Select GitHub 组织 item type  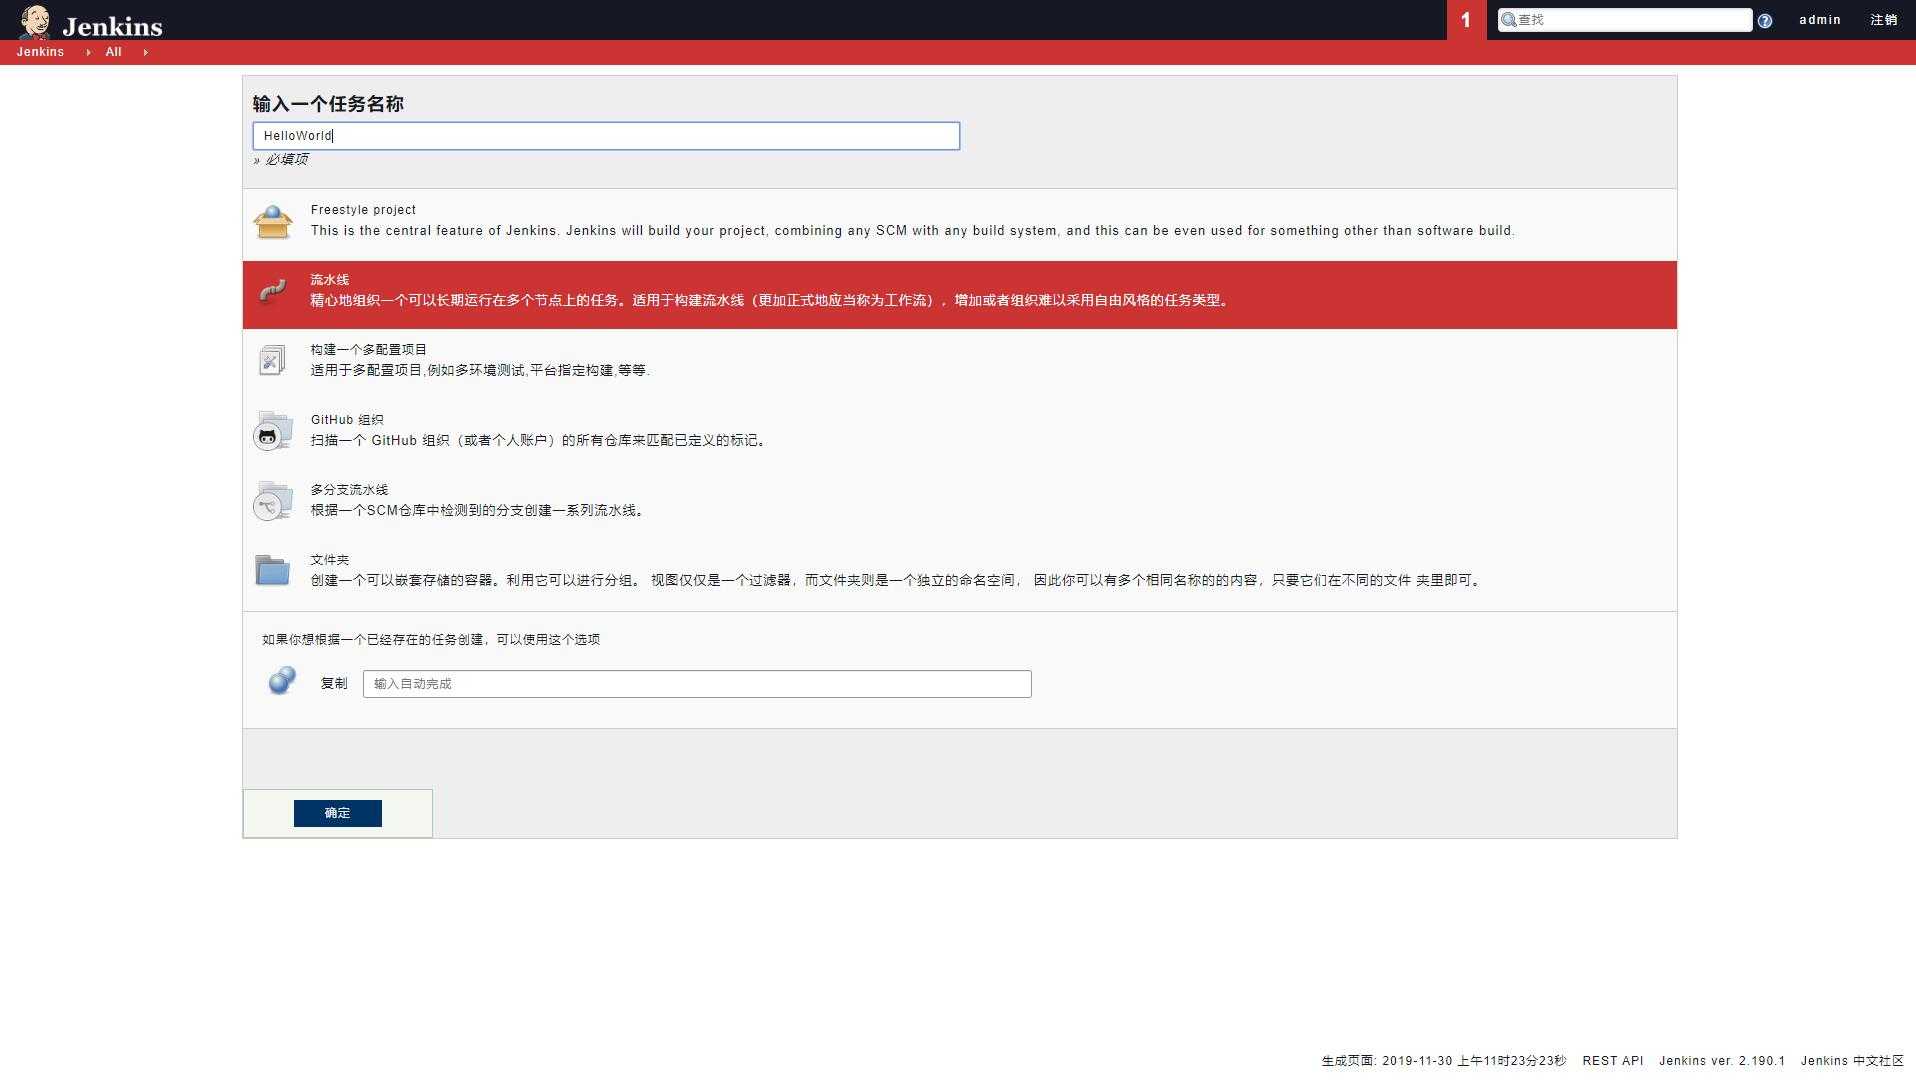(960, 435)
